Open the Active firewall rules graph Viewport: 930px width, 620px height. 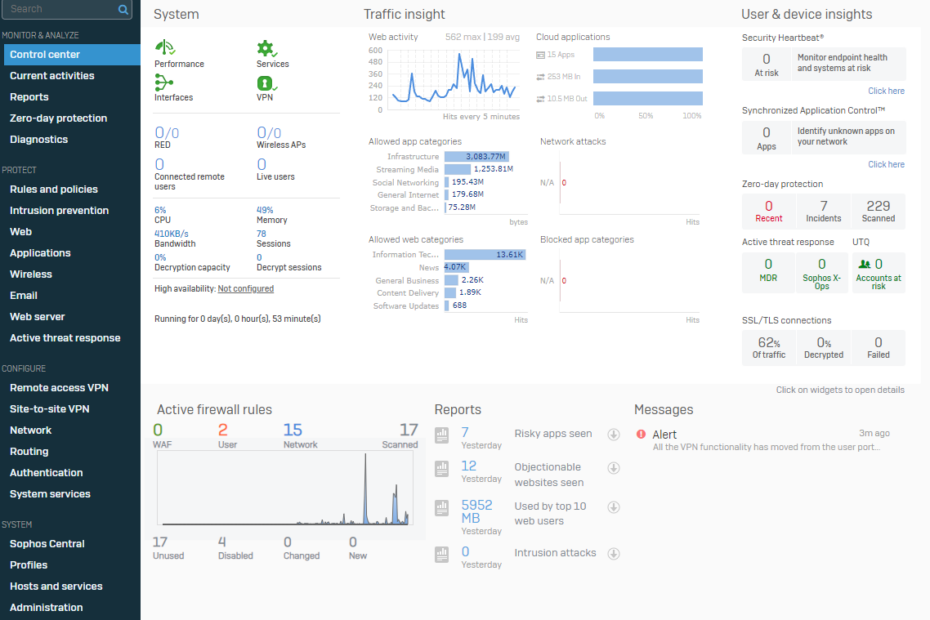pos(285,488)
